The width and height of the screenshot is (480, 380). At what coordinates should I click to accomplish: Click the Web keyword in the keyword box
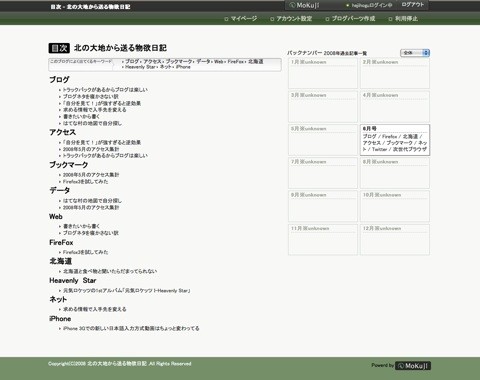point(219,62)
